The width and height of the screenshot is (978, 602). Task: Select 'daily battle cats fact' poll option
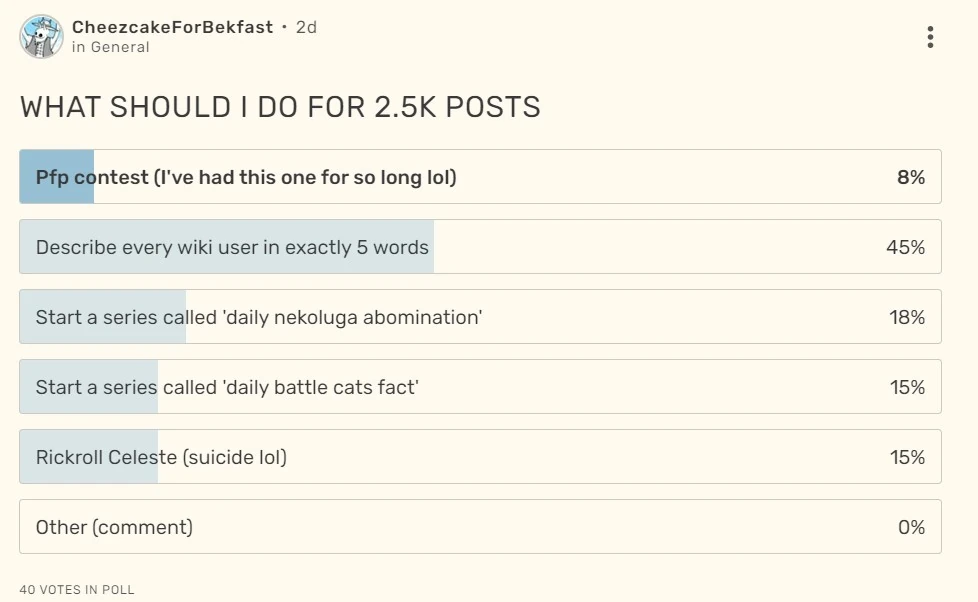tap(480, 386)
